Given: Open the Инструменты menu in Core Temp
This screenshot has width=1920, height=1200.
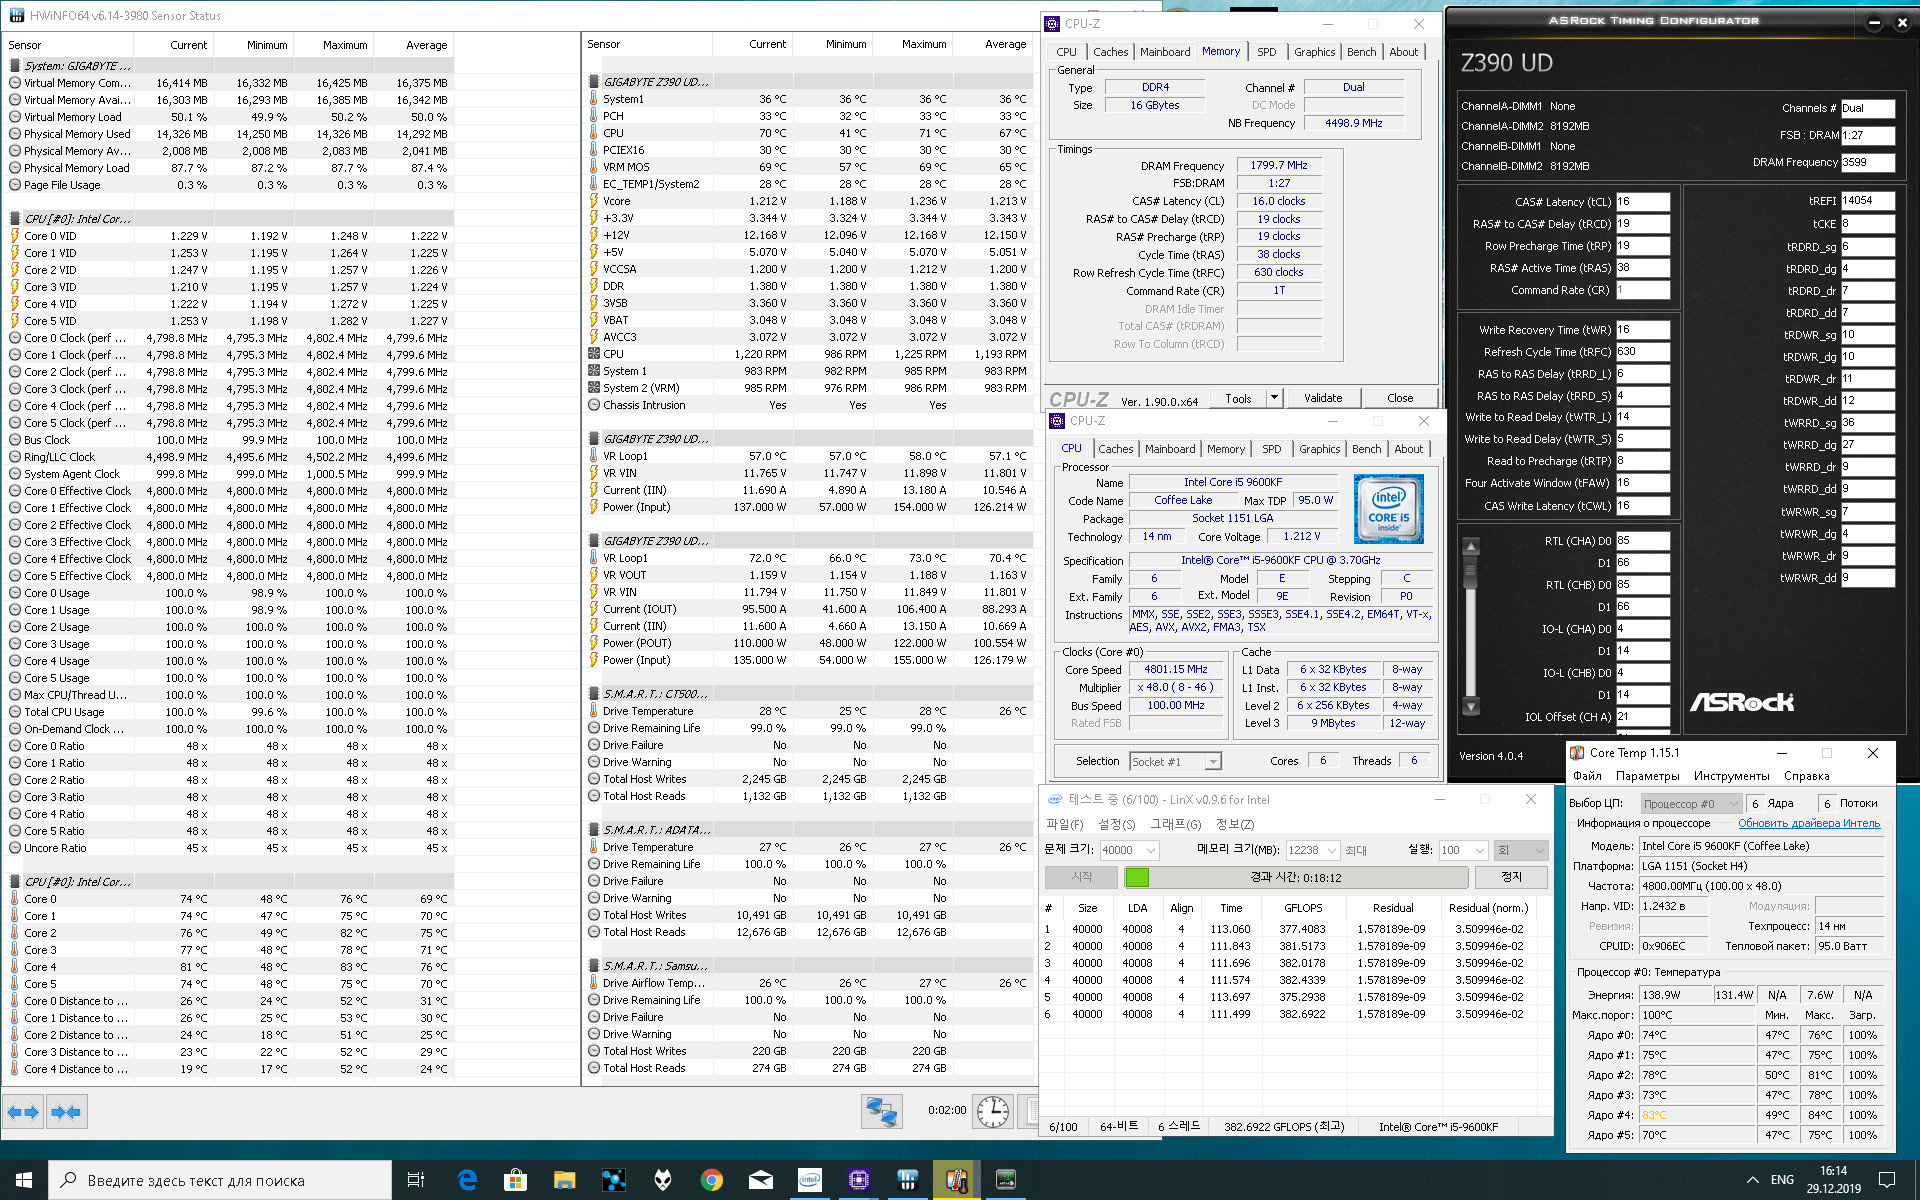Looking at the screenshot, I should (1731, 776).
